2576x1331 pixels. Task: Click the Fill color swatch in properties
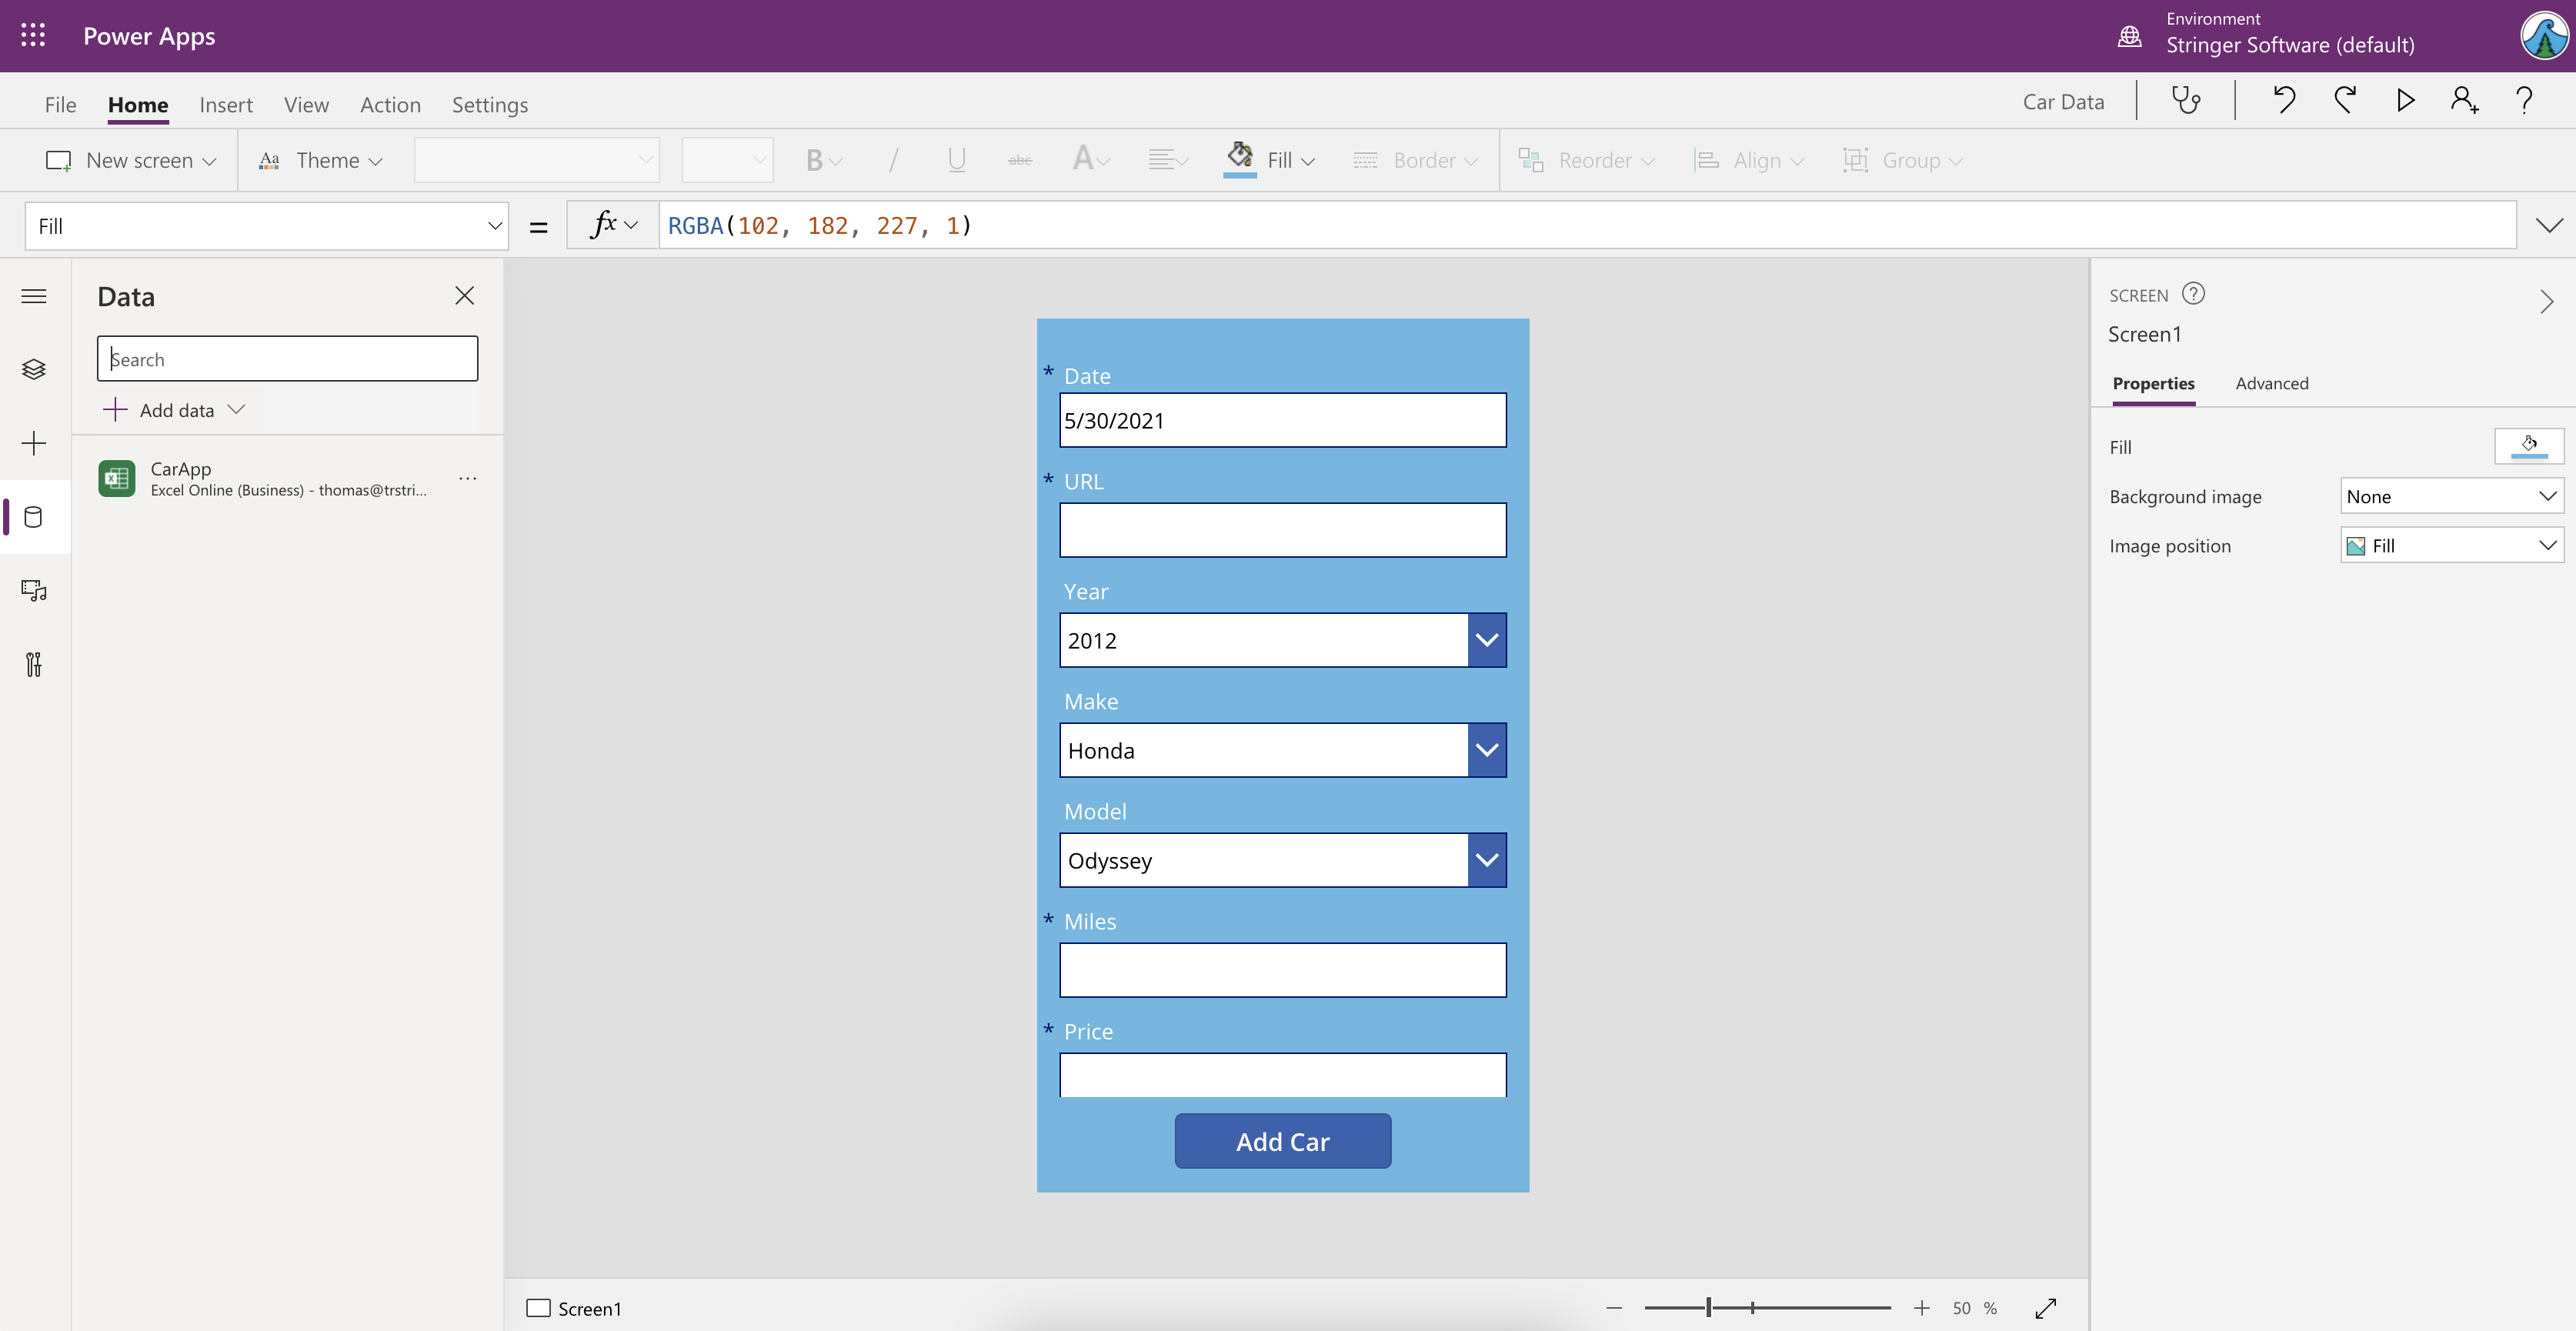2530,446
